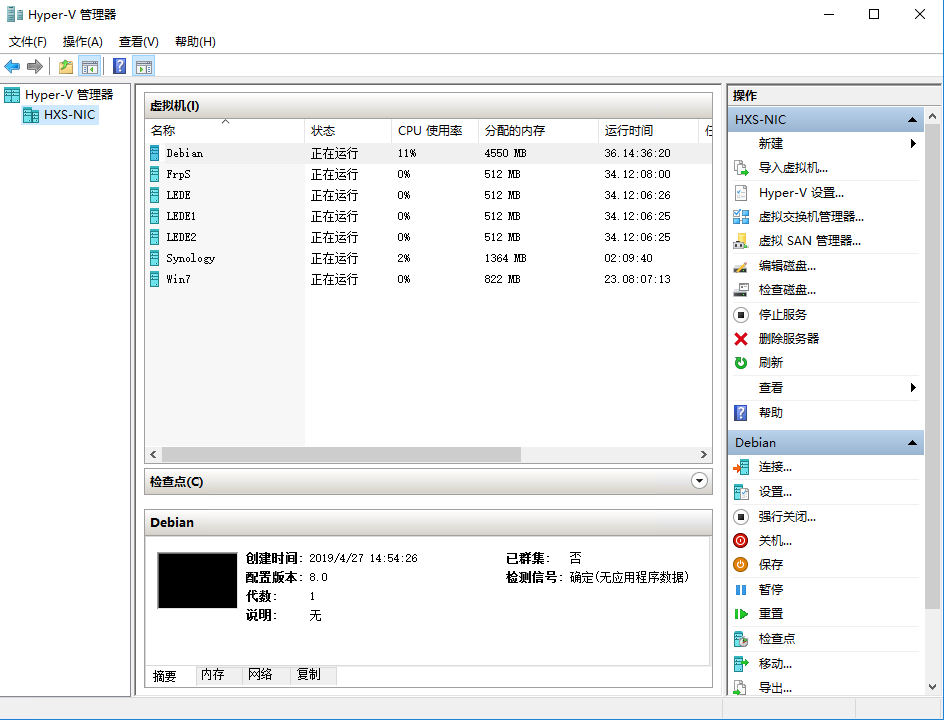Toggle the console tree toolbar icon
Viewport: 944px width, 720px height.
click(x=90, y=66)
